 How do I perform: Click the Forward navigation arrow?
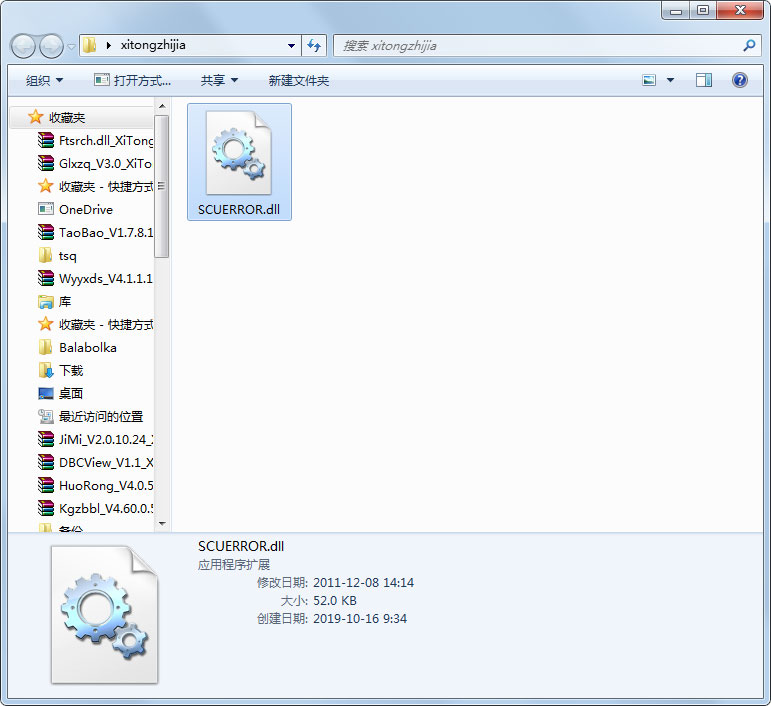point(51,45)
